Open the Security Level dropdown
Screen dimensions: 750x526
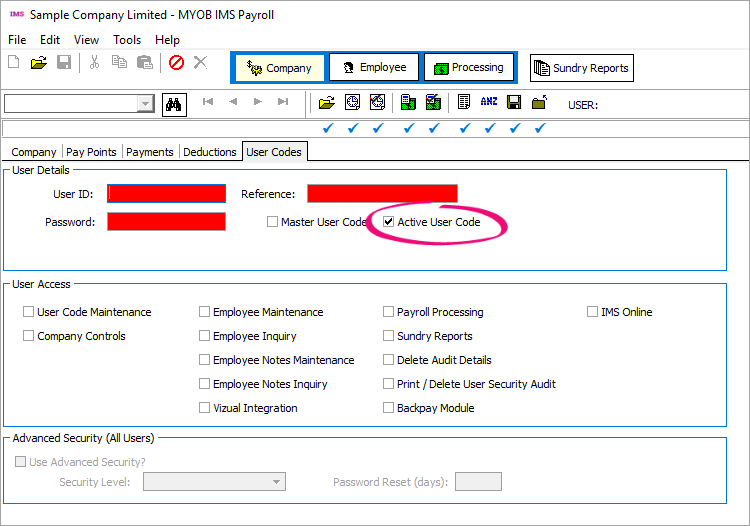pyautogui.click(x=277, y=482)
